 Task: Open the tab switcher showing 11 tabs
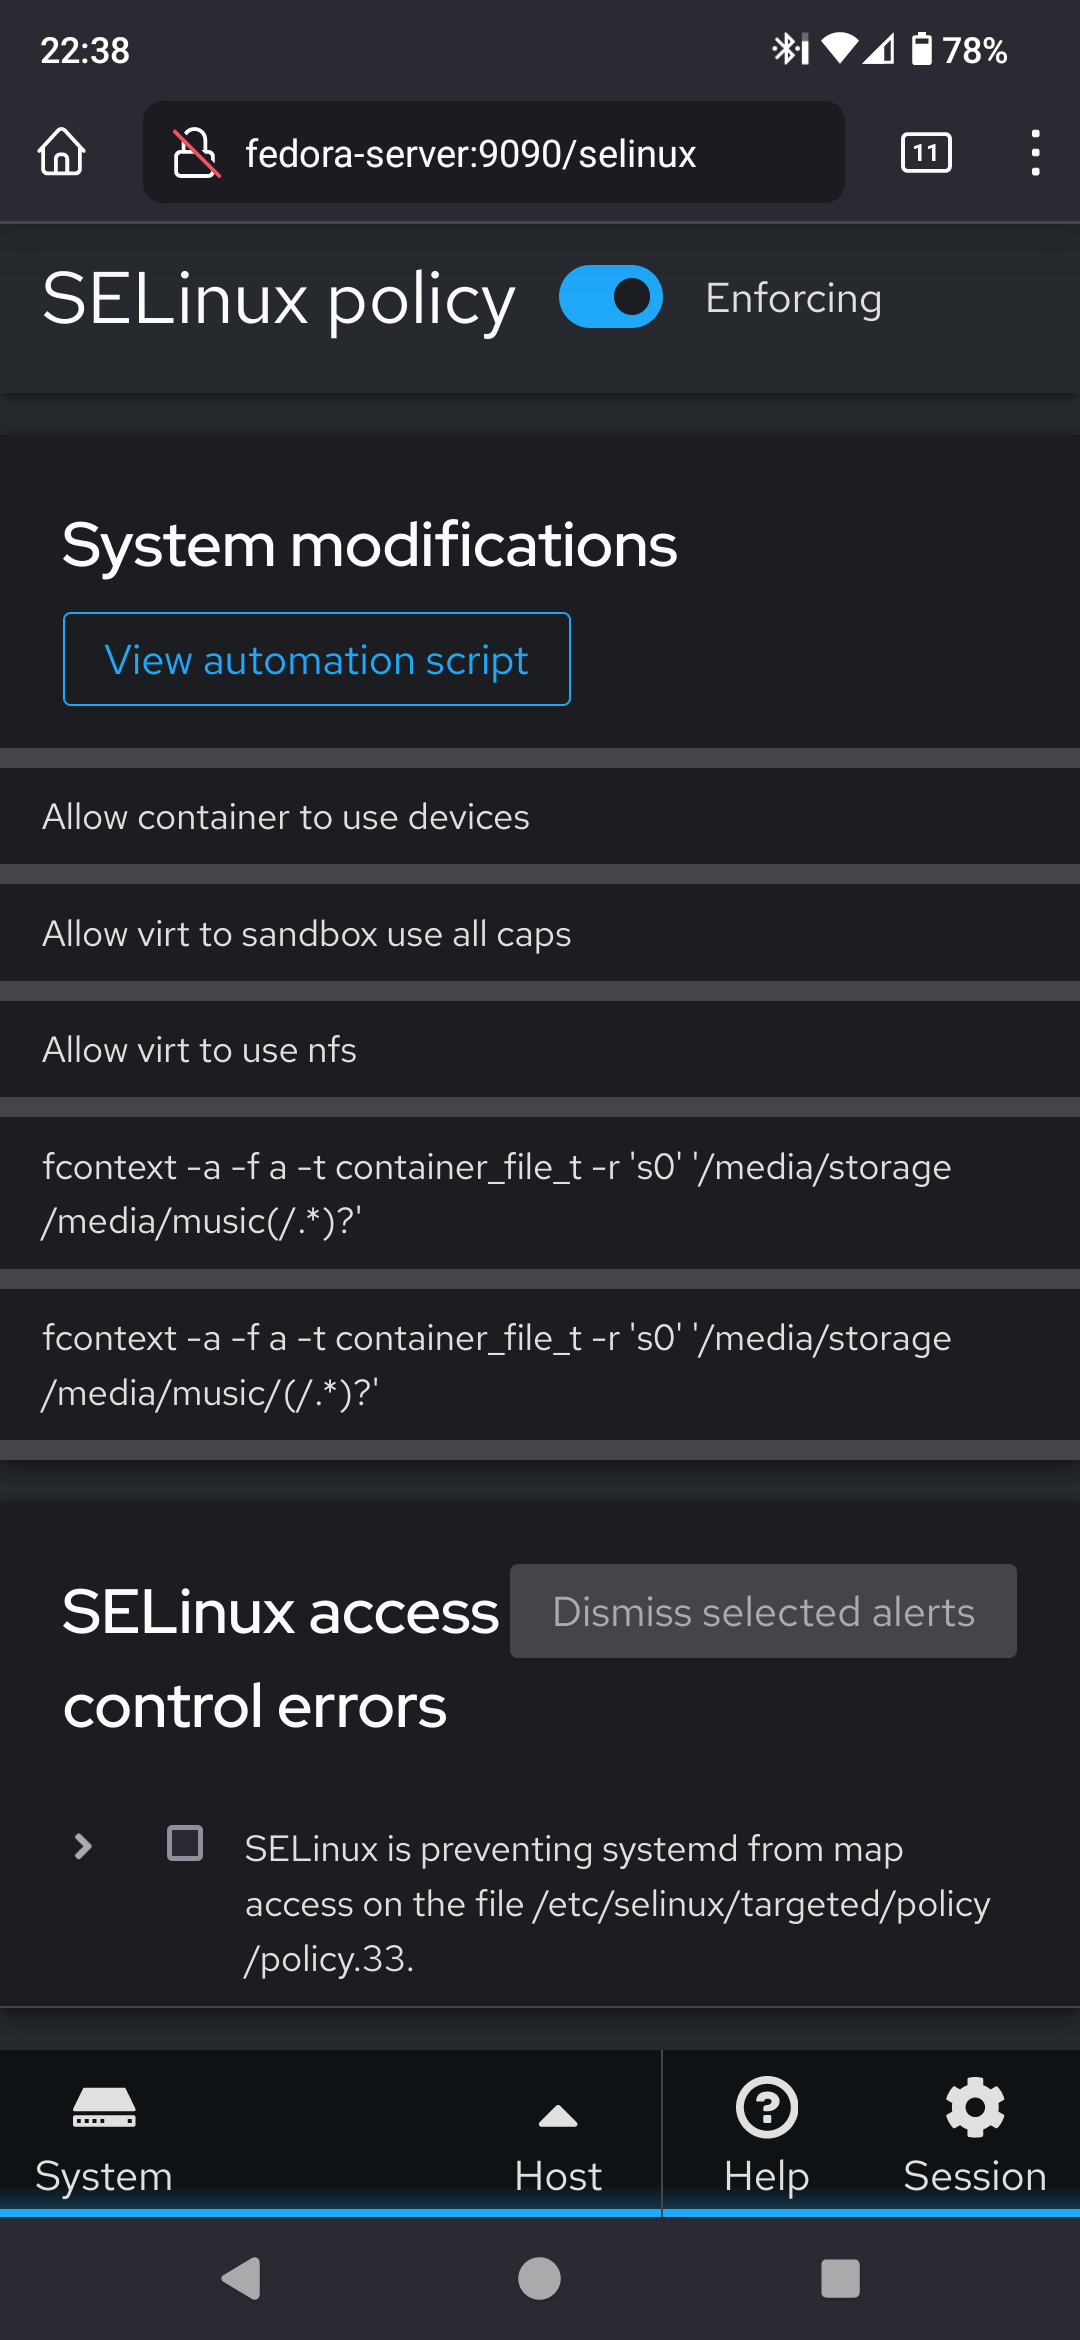click(x=926, y=153)
